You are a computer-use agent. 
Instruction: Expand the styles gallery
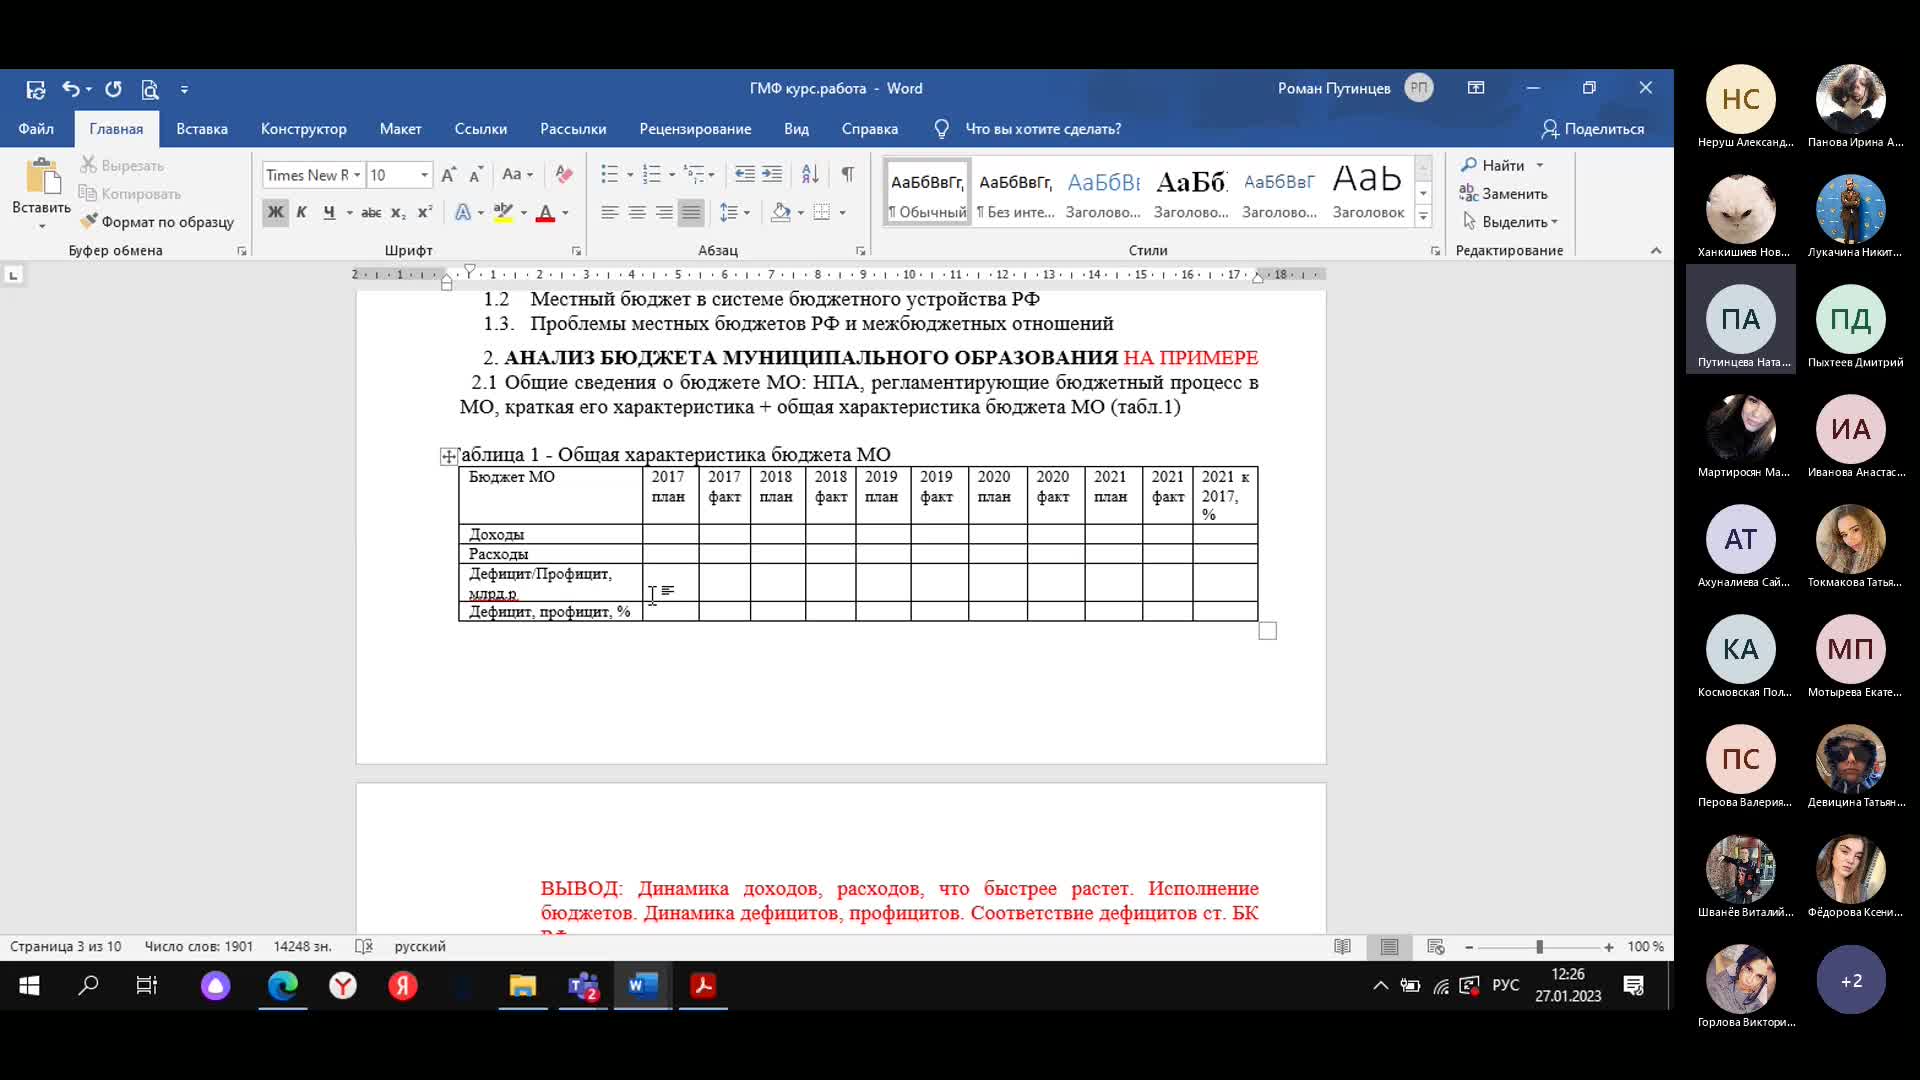(1423, 217)
